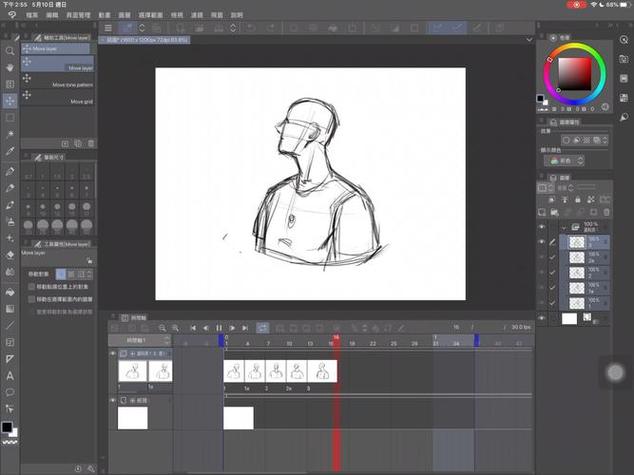Open the Animation menu in menu bar

pyautogui.click(x=104, y=15)
